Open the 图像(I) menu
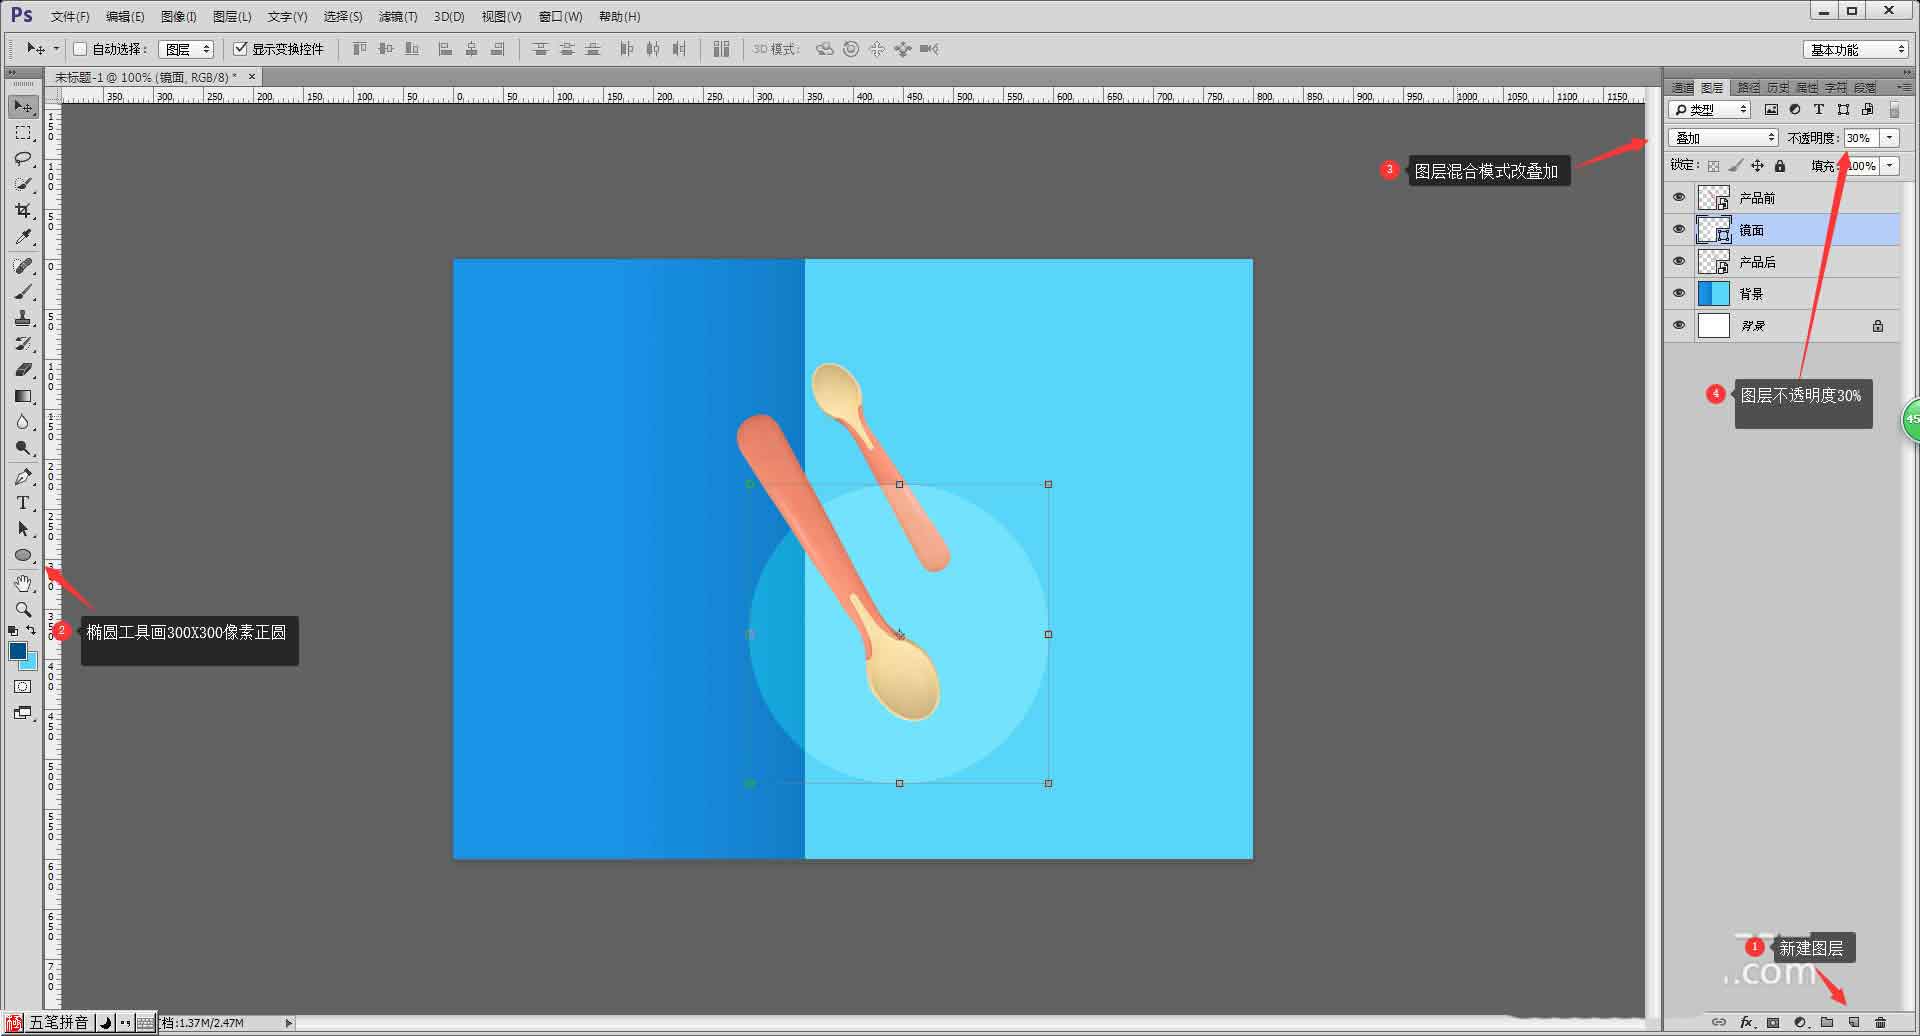Viewport: 1920px width, 1036px height. tap(178, 17)
